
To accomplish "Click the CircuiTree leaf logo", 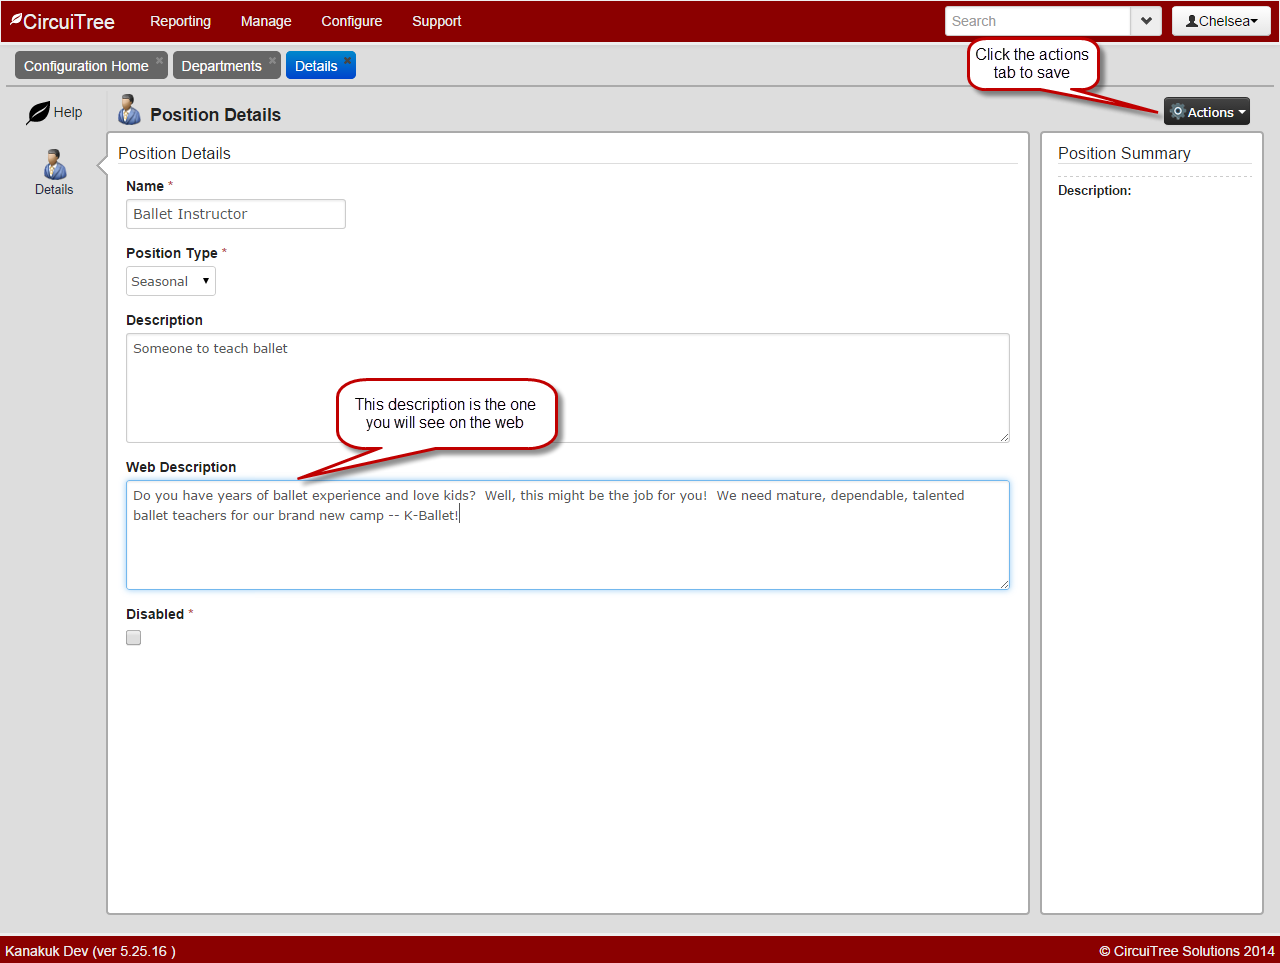I will (x=16, y=20).
